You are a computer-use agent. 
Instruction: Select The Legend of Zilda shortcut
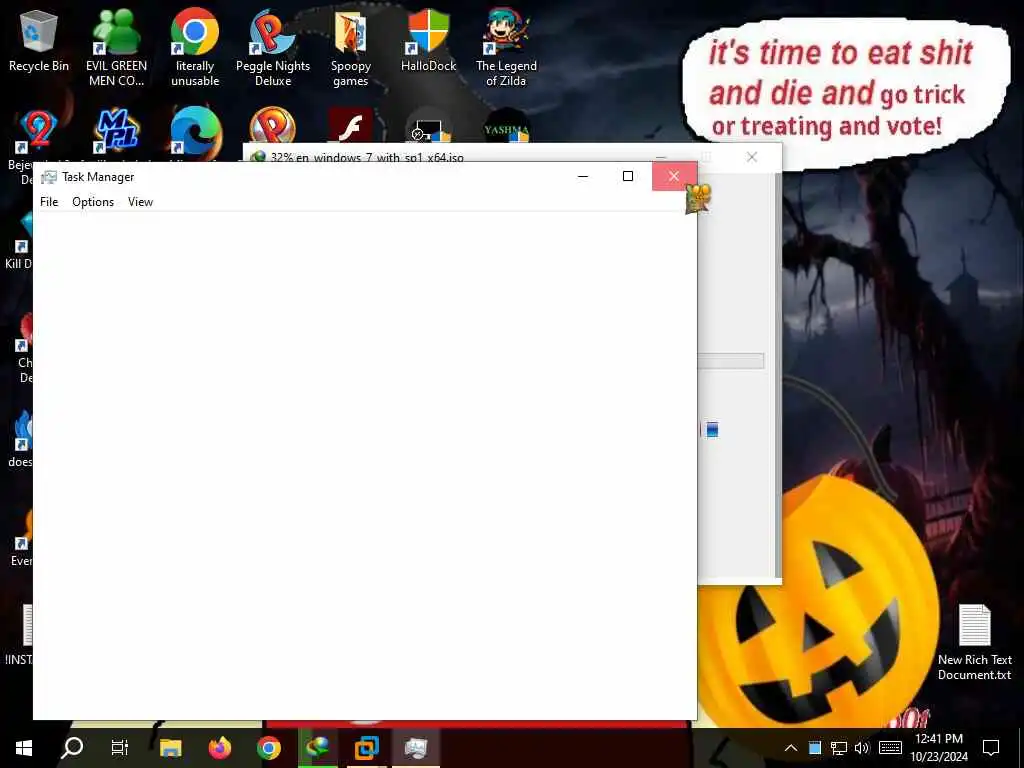pos(506,48)
